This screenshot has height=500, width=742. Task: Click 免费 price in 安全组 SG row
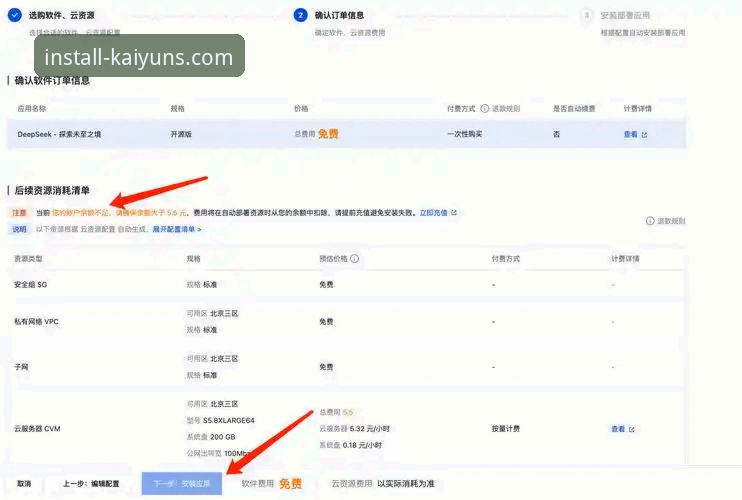326,285
